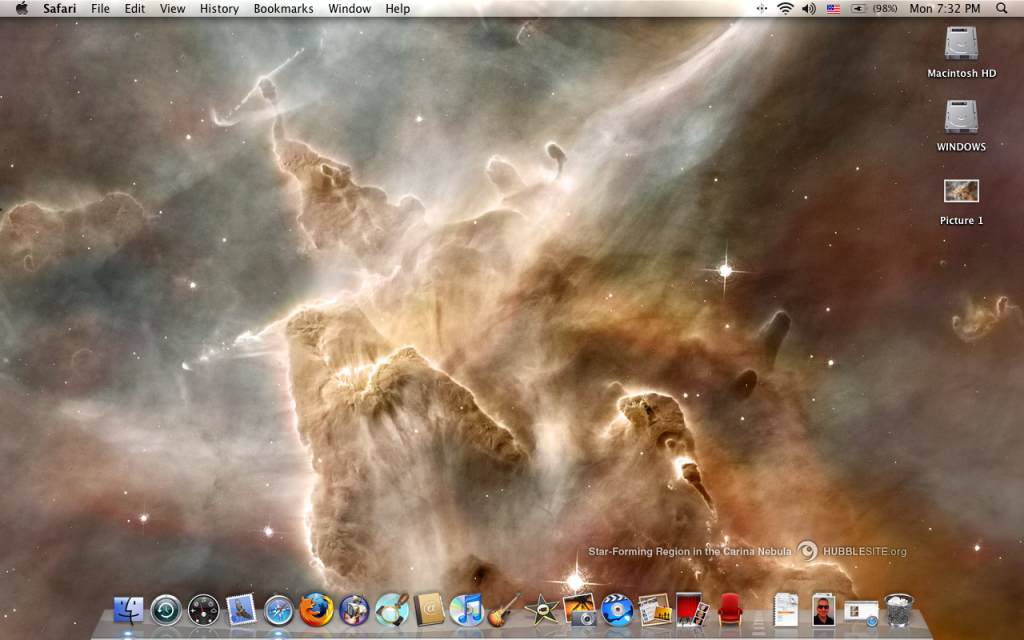Open the Window menu
Viewport: 1024px width, 640px height.
point(349,8)
